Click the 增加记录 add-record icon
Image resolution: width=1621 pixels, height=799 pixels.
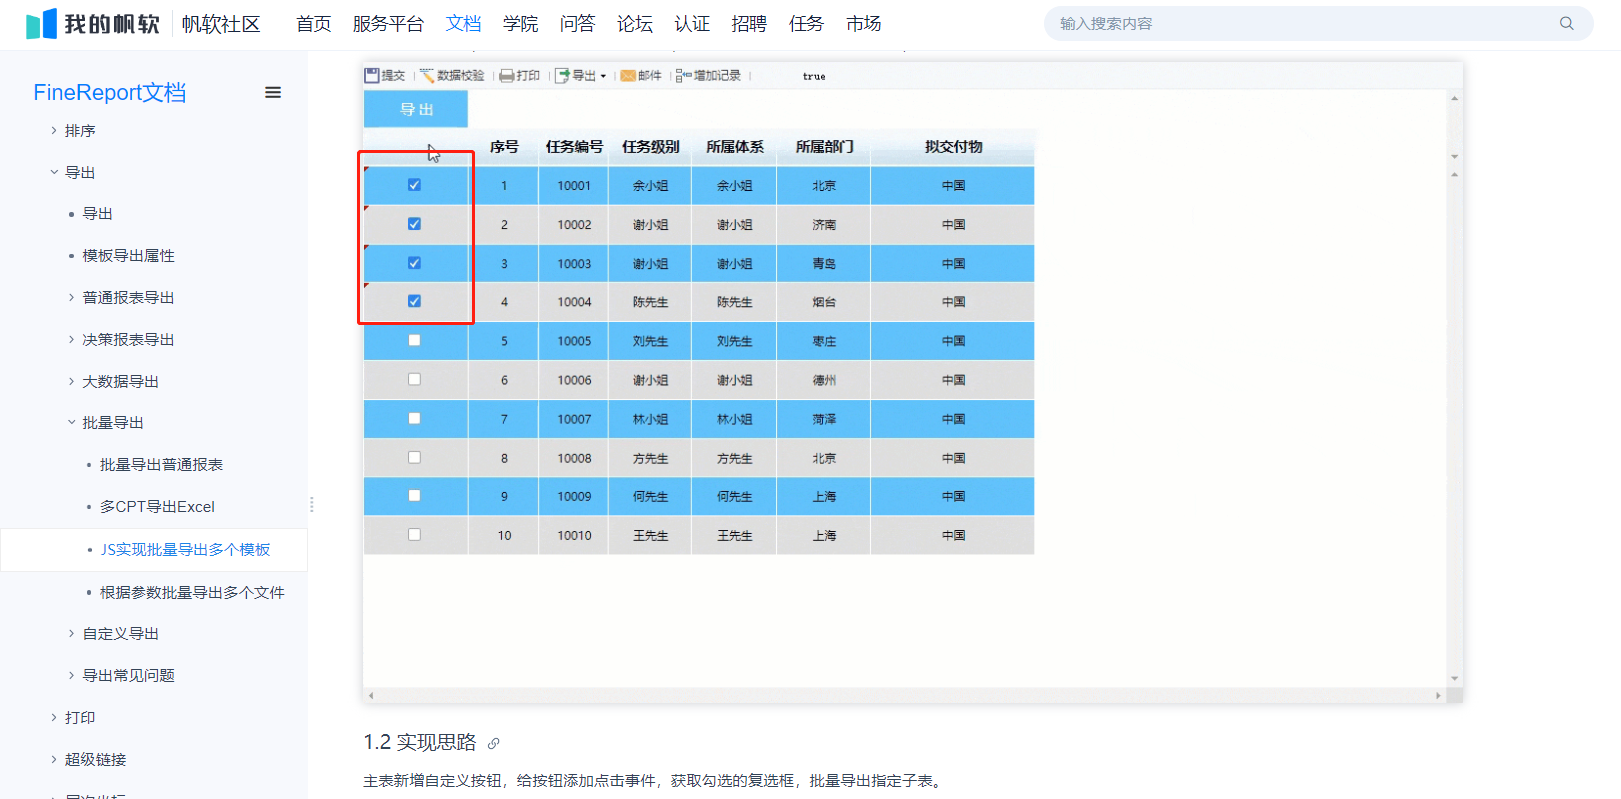tap(684, 75)
